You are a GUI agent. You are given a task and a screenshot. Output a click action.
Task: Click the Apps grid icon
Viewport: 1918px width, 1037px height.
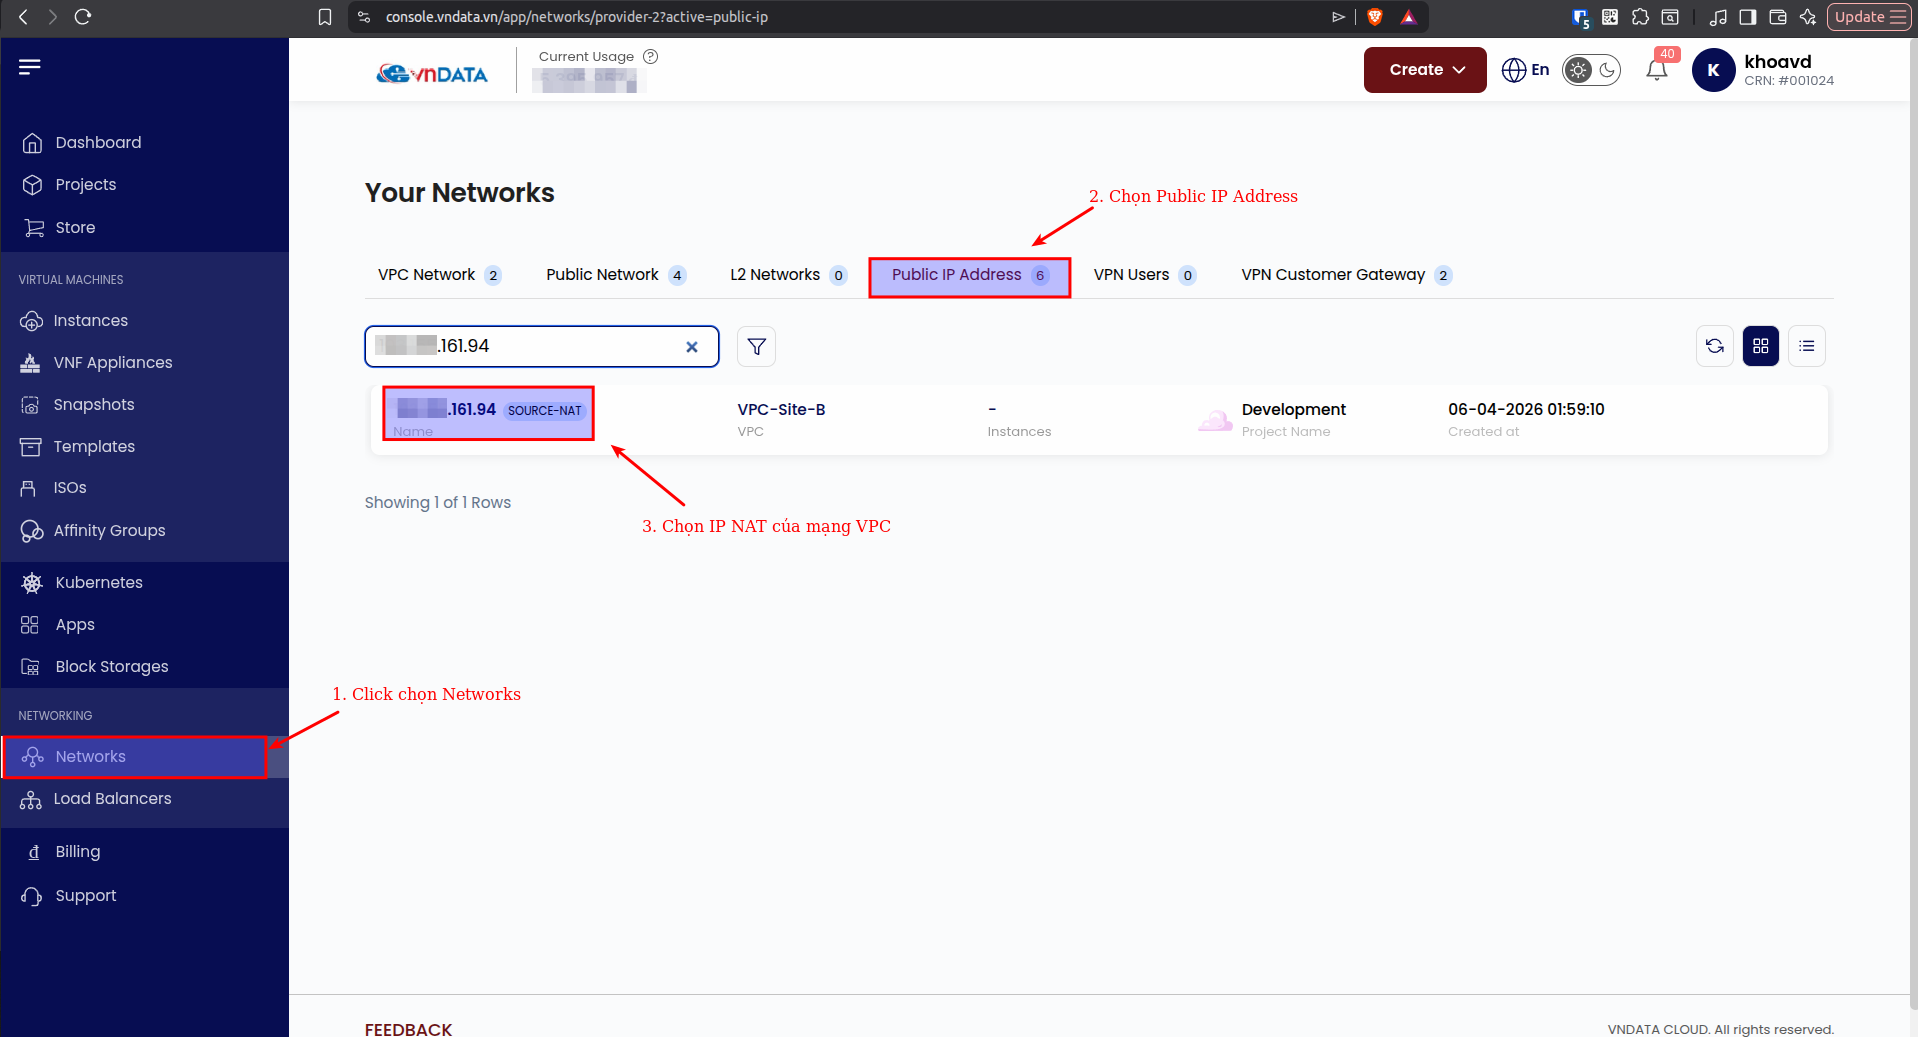(x=30, y=625)
